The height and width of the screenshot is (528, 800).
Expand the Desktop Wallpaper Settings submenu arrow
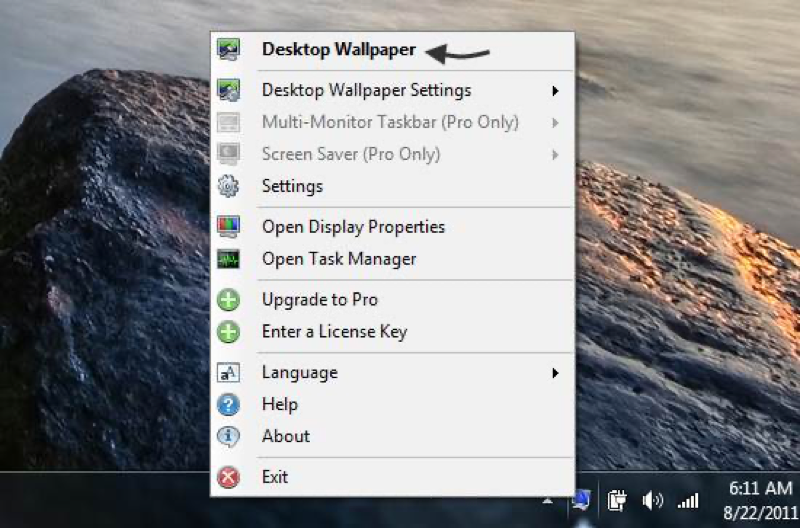(x=555, y=91)
